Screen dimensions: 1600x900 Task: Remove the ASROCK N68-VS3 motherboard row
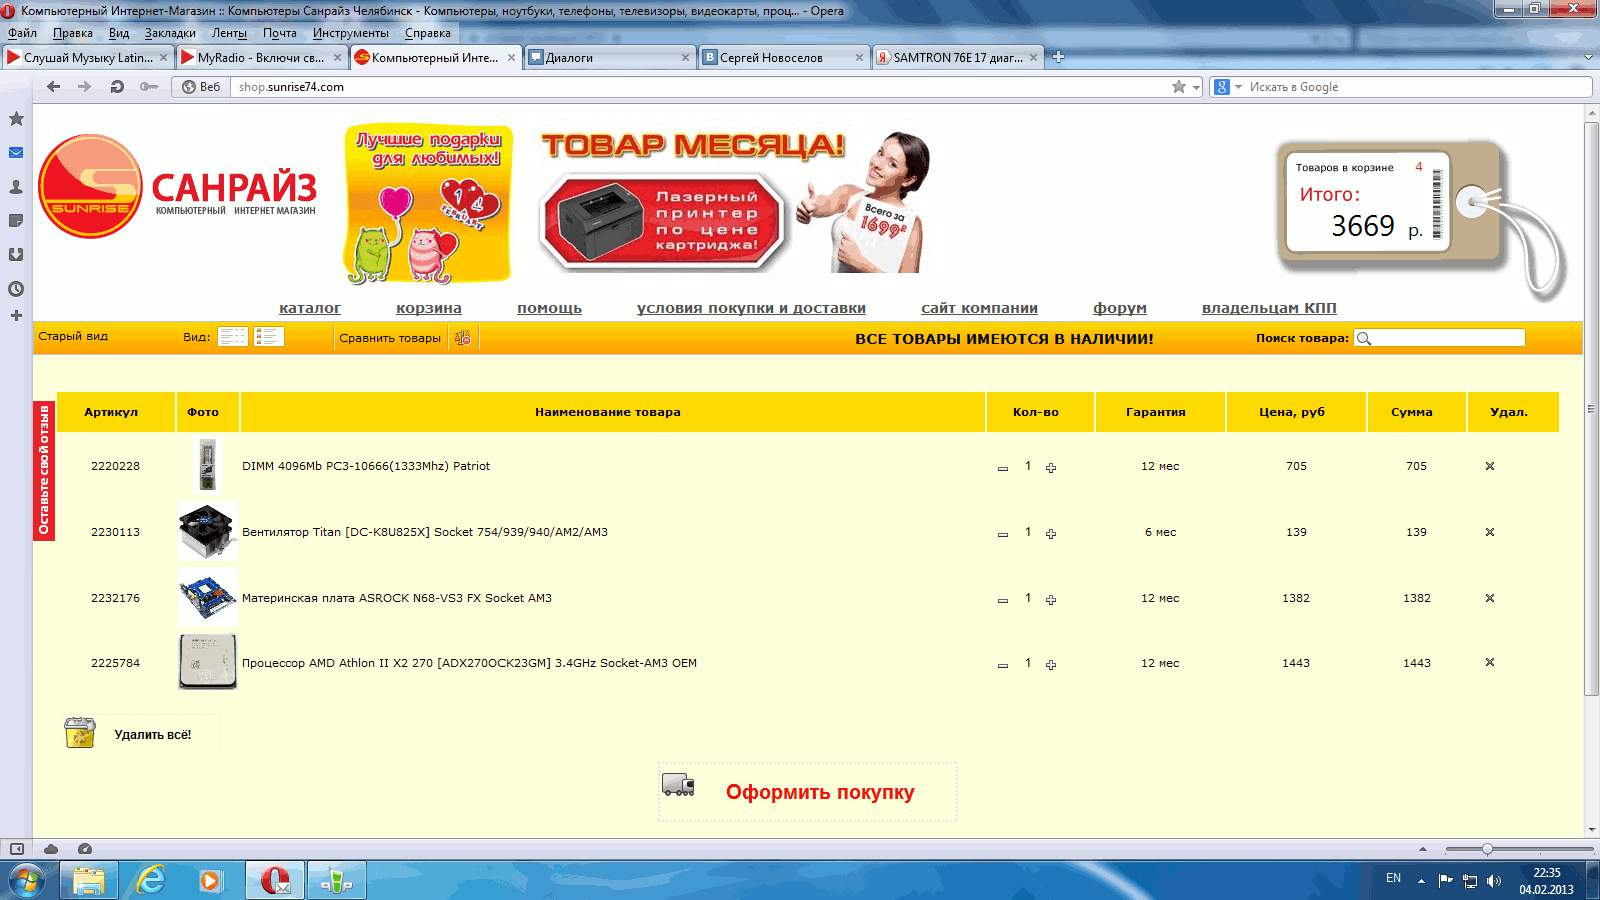pyautogui.click(x=1490, y=598)
